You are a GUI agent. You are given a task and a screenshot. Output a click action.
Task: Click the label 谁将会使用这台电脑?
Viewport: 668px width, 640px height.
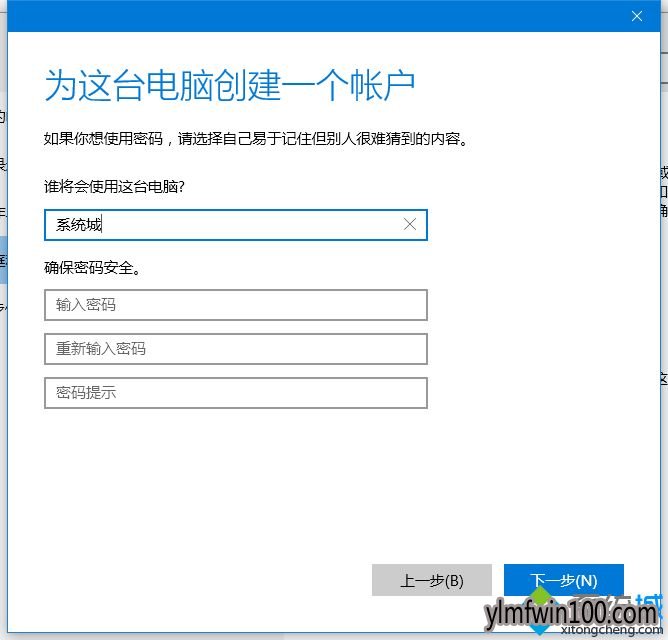[x=114, y=186]
